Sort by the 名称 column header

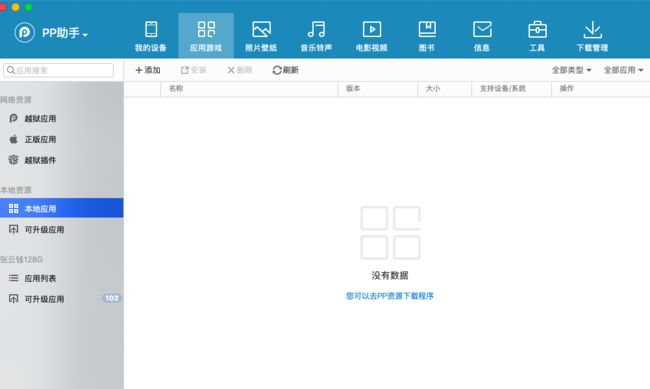(249, 89)
